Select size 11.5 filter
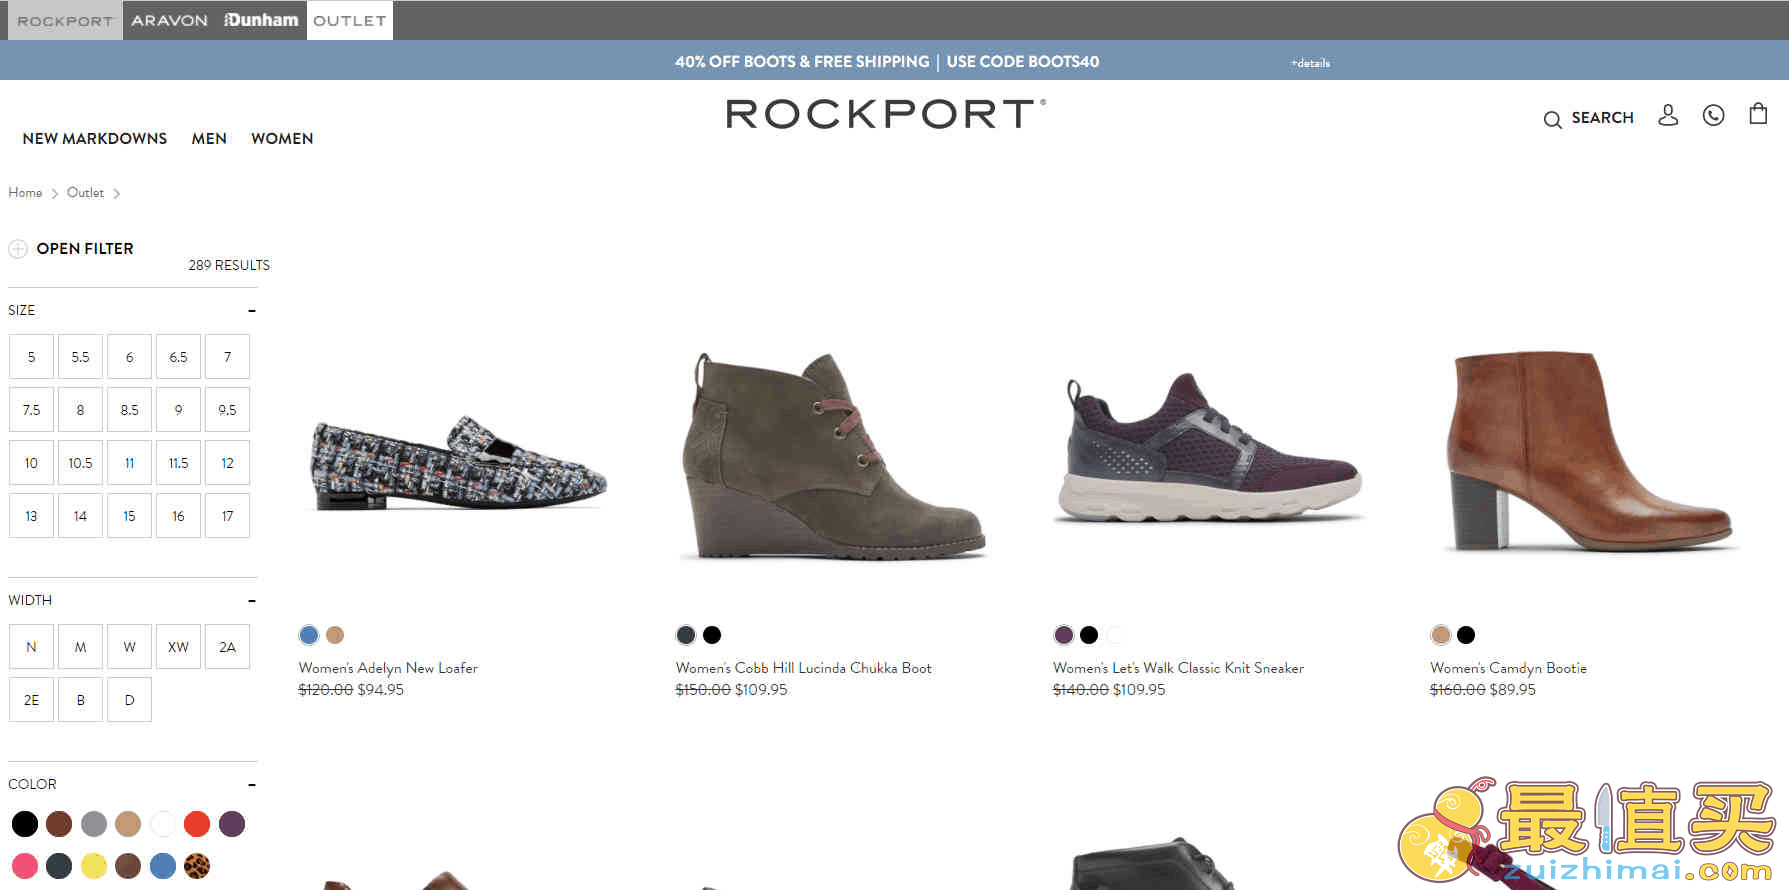The width and height of the screenshot is (1789, 890). 178,463
